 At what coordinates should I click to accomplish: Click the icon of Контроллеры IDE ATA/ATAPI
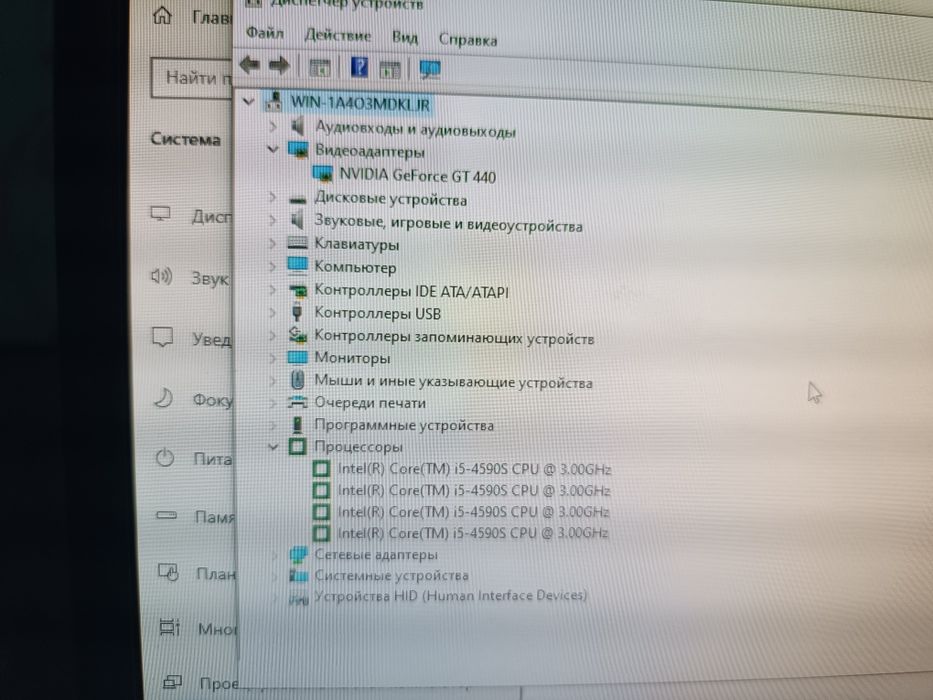tap(298, 290)
